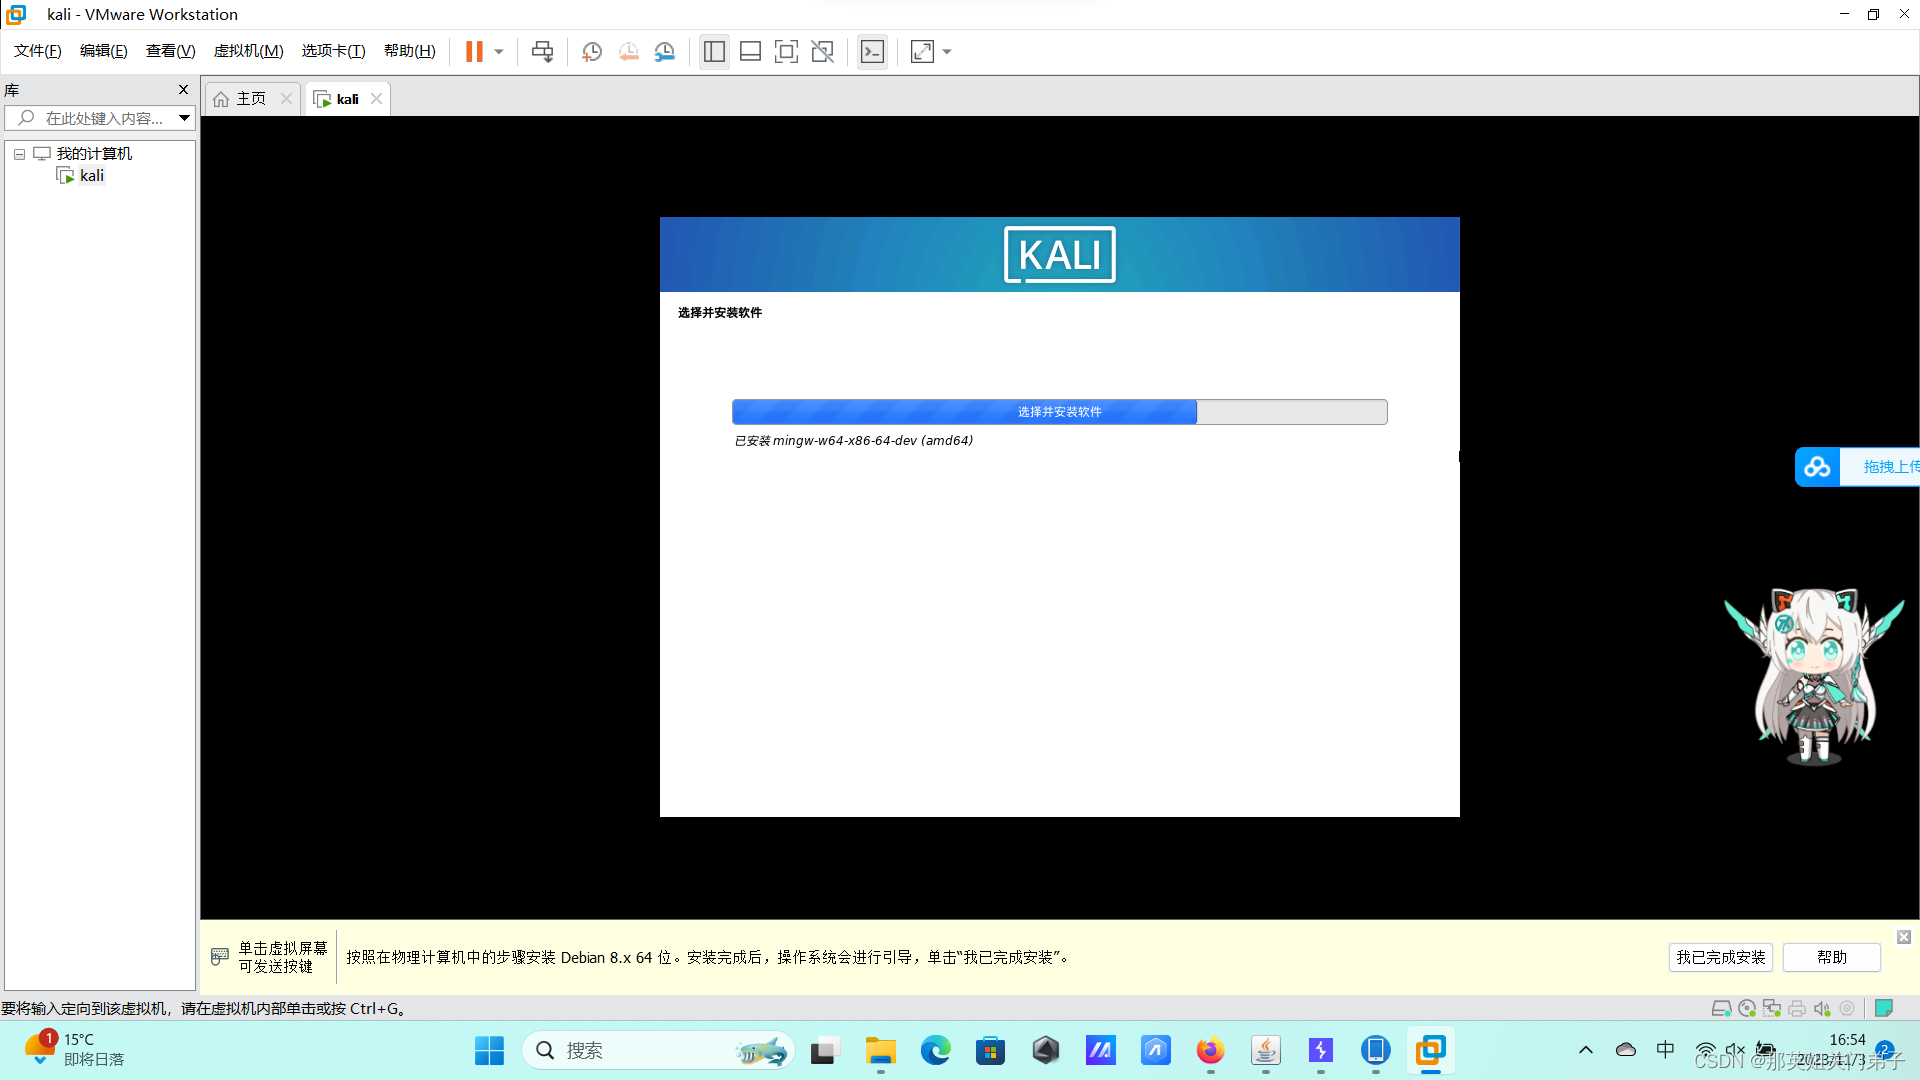Revert to snapshot using the clock-arrow icon
Viewport: 1920px width, 1080px height.
point(628,52)
